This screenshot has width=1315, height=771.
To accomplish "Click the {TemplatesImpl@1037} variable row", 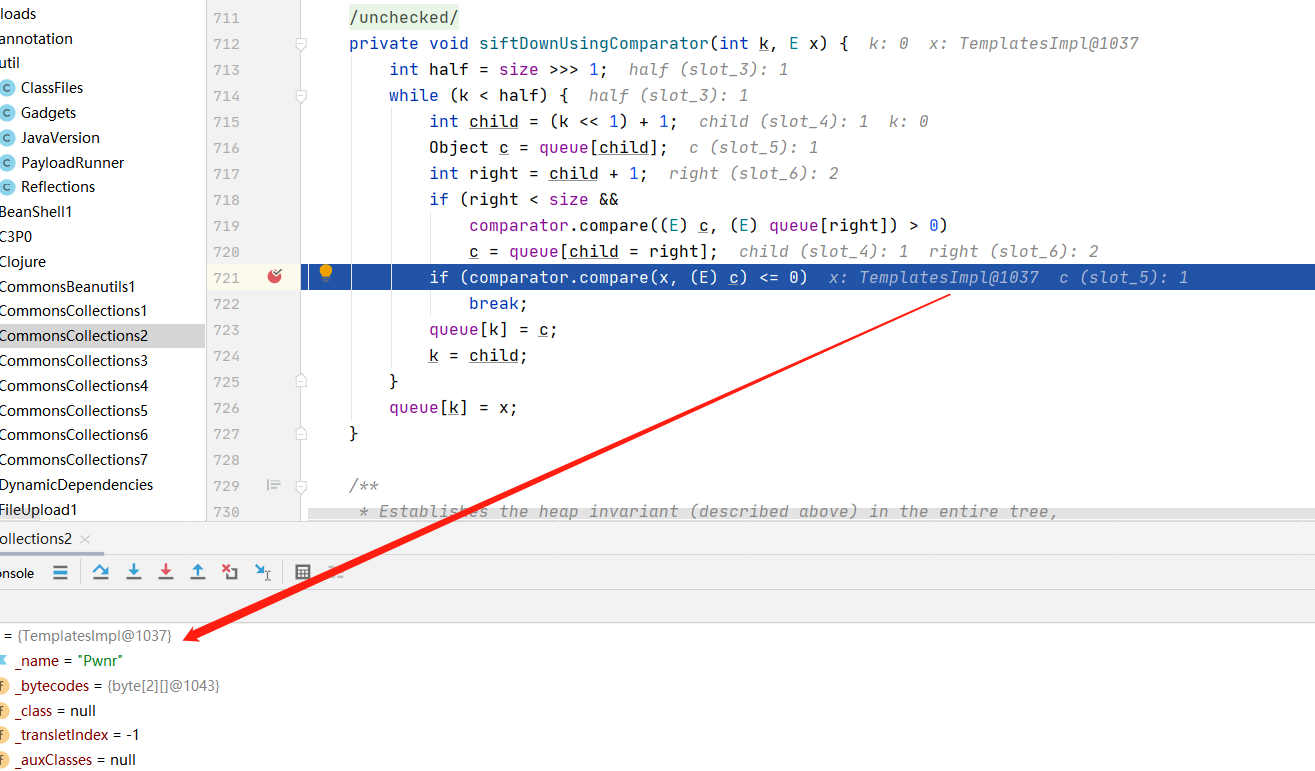I will 88,636.
